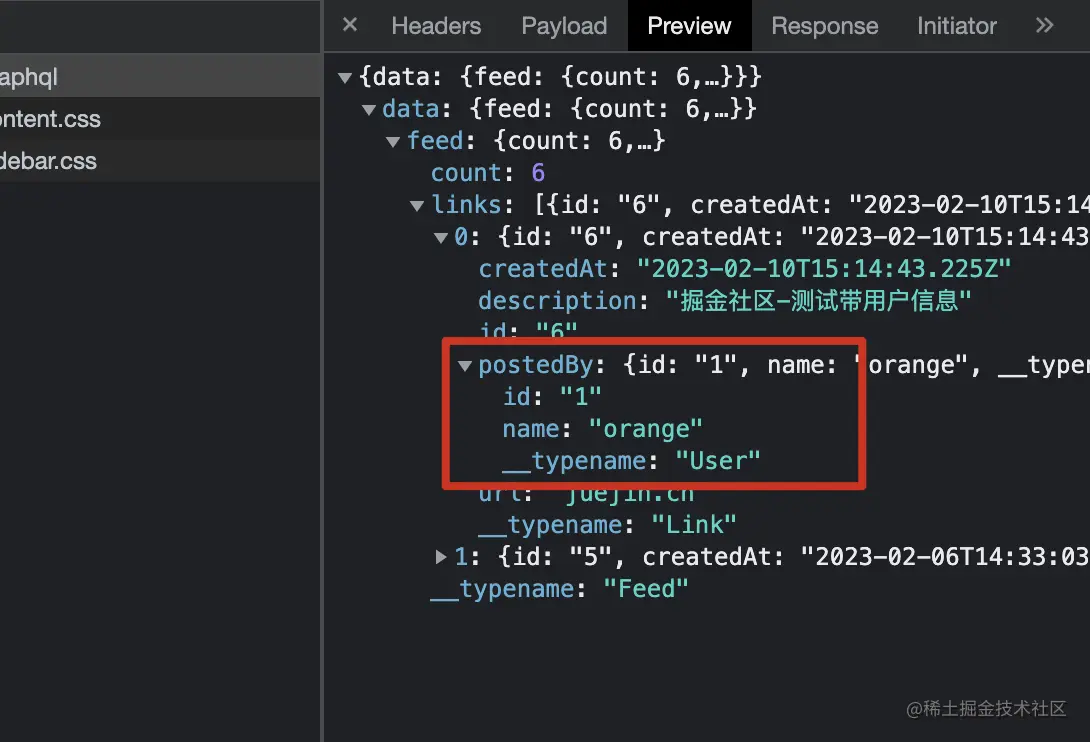This screenshot has width=1090, height=742.
Task: Collapse the links array
Action: [417, 205]
